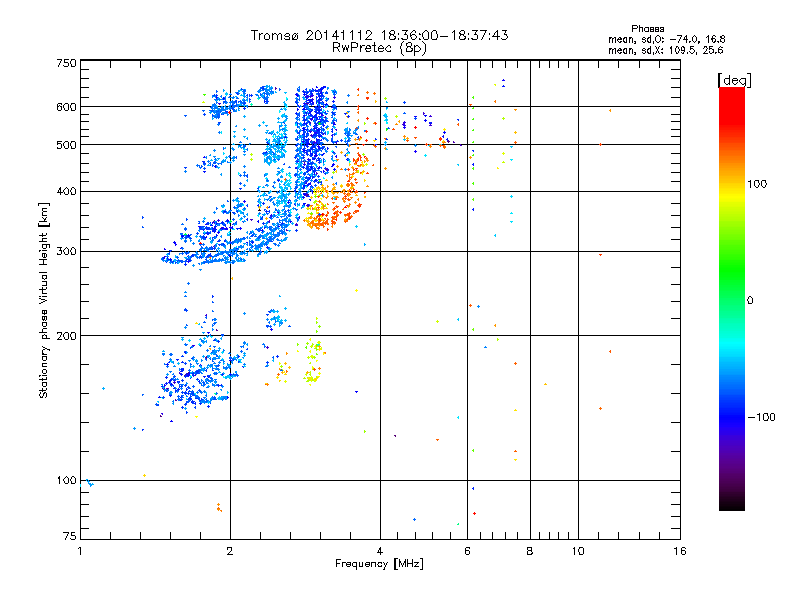Viewport: 800px width, 600px height.
Task: Click the colorbar tick label '0'
Action: (x=750, y=301)
